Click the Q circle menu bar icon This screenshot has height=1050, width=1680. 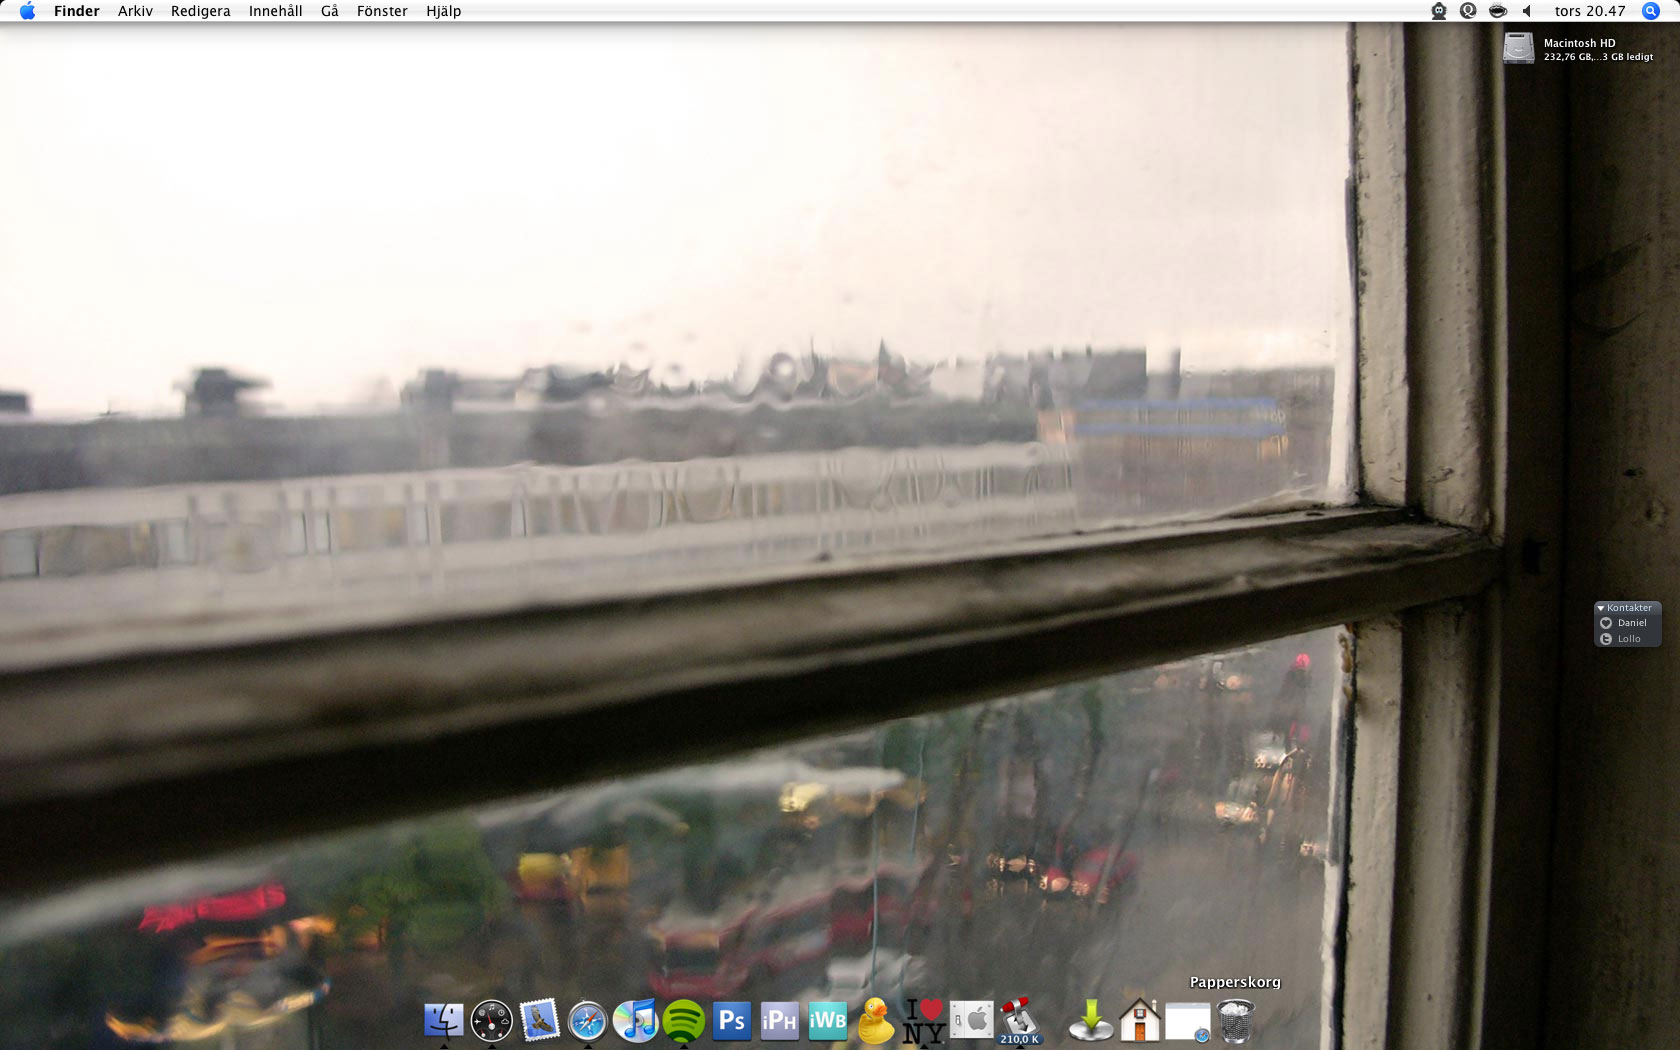tap(1468, 11)
